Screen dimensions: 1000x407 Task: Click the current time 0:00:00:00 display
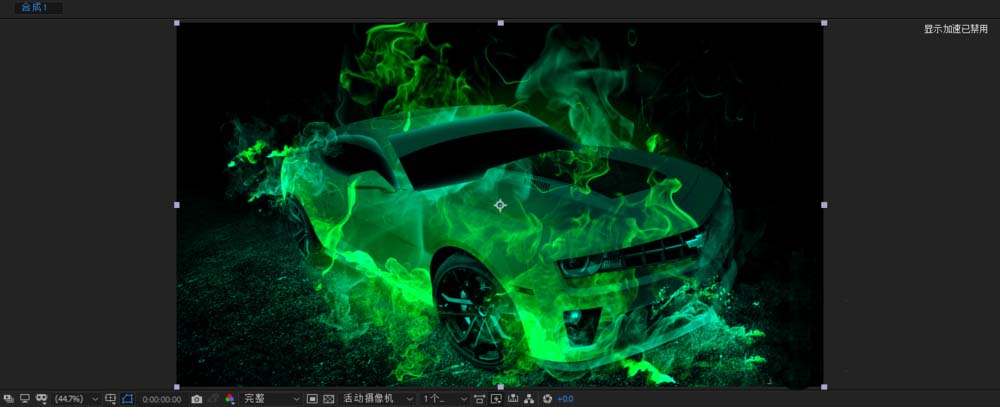(162, 398)
